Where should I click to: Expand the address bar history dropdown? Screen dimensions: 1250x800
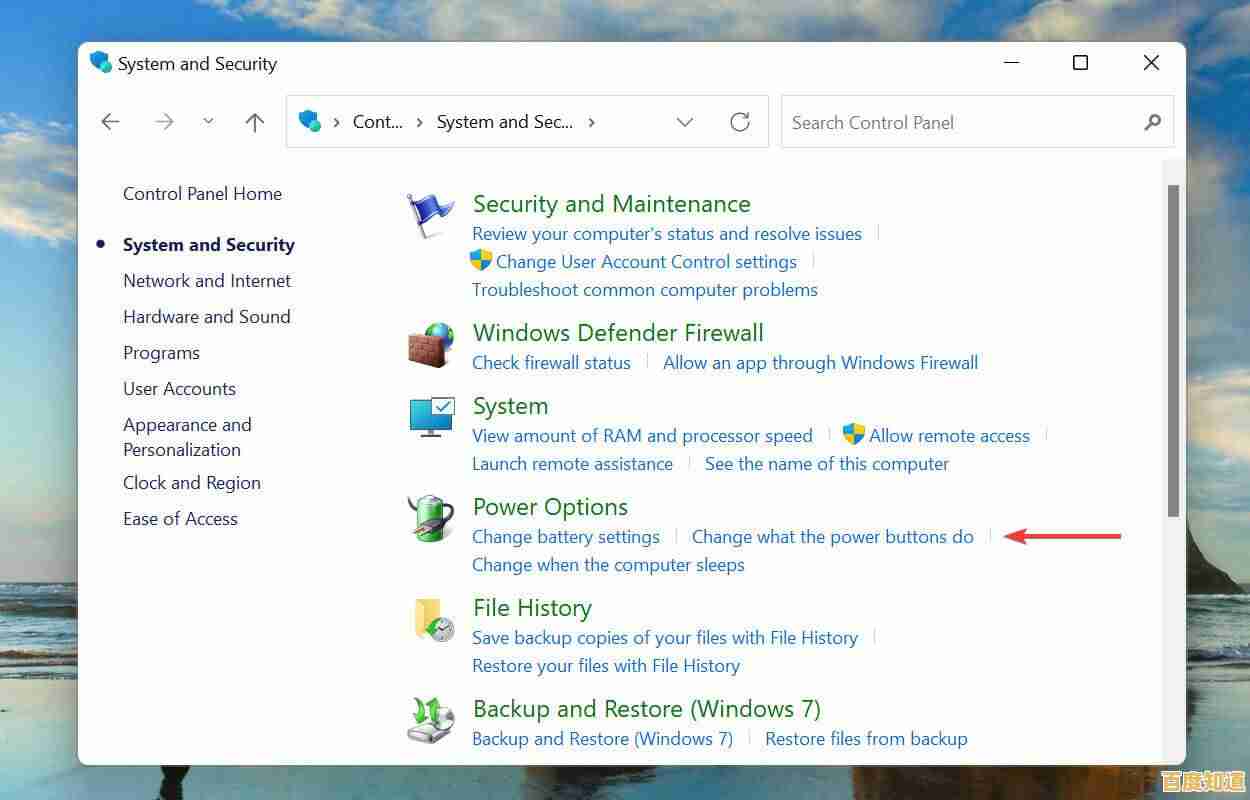tap(685, 121)
